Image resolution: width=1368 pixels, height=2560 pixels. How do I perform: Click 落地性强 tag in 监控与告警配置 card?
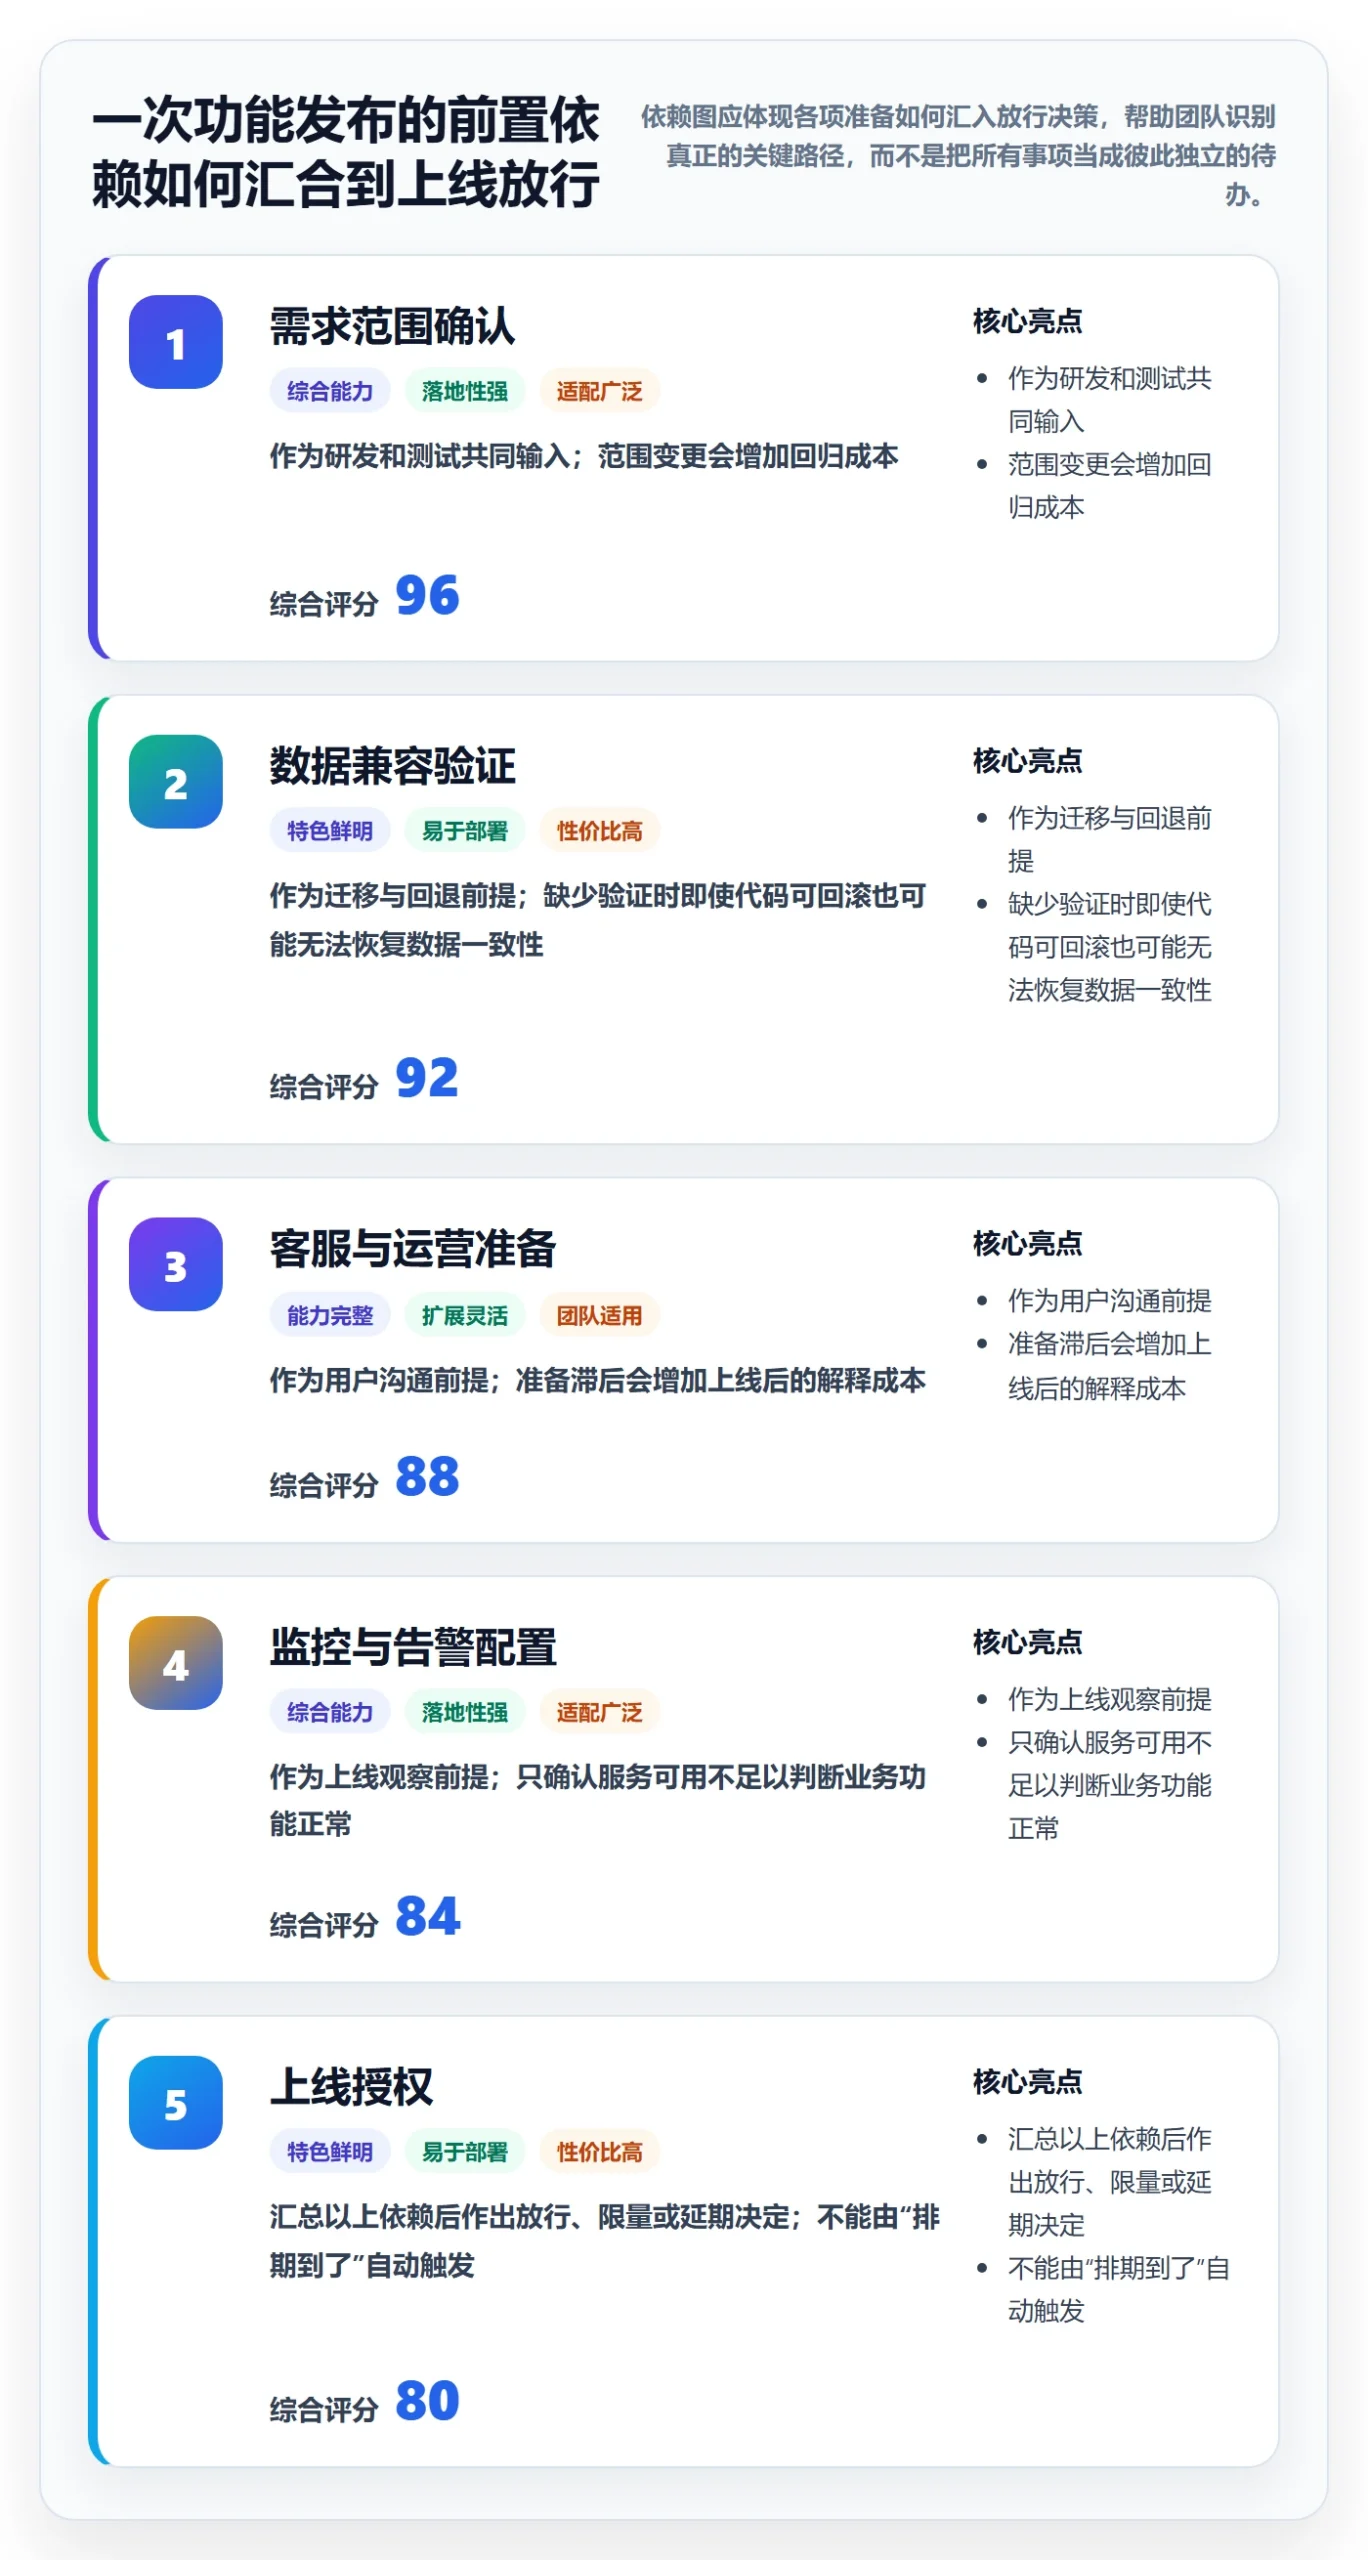465,1712
